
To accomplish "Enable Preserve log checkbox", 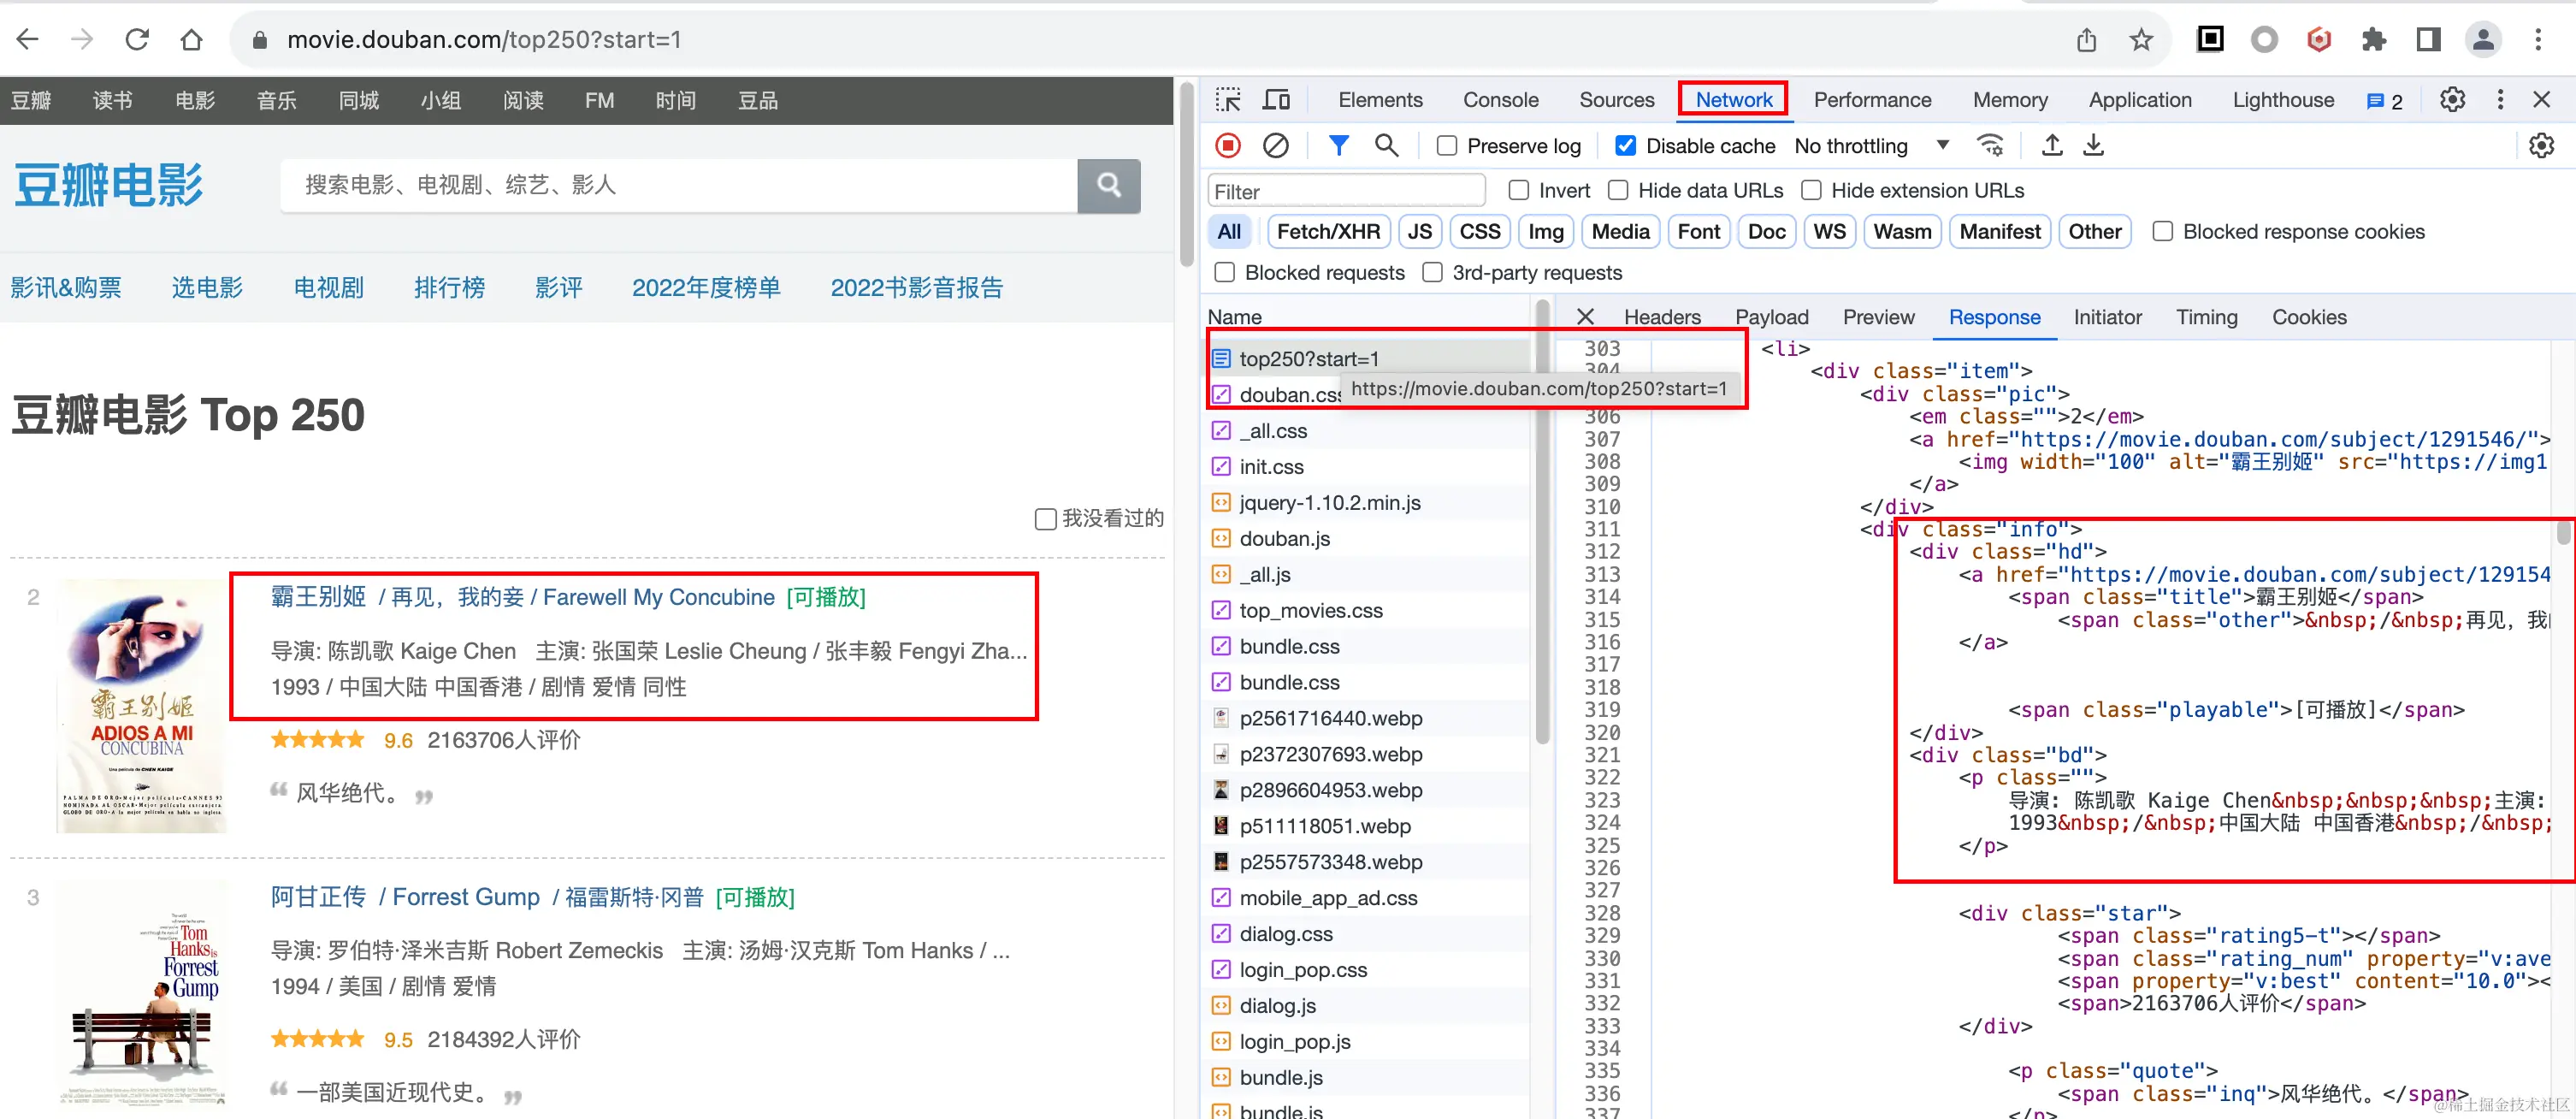I will (x=1446, y=146).
